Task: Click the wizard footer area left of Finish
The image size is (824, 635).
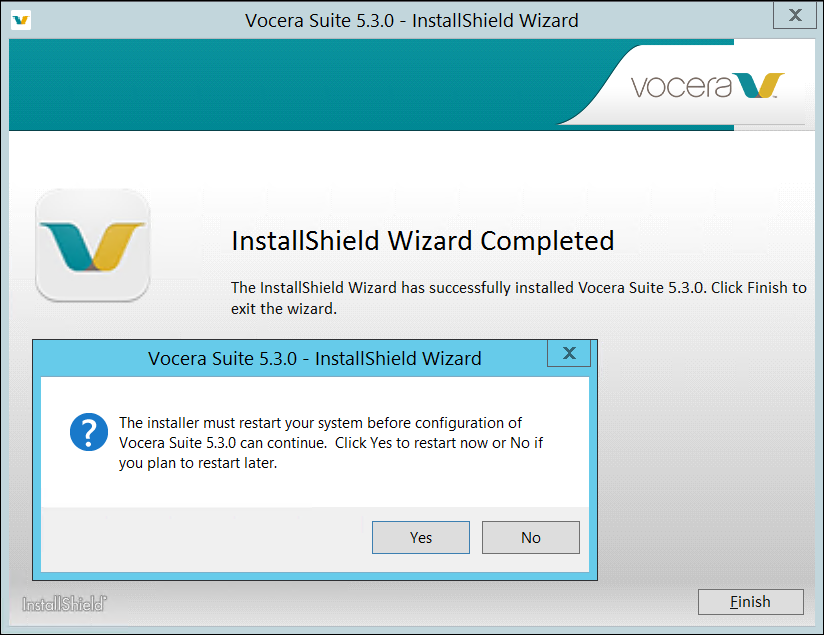Action: pyautogui.click(x=400, y=602)
